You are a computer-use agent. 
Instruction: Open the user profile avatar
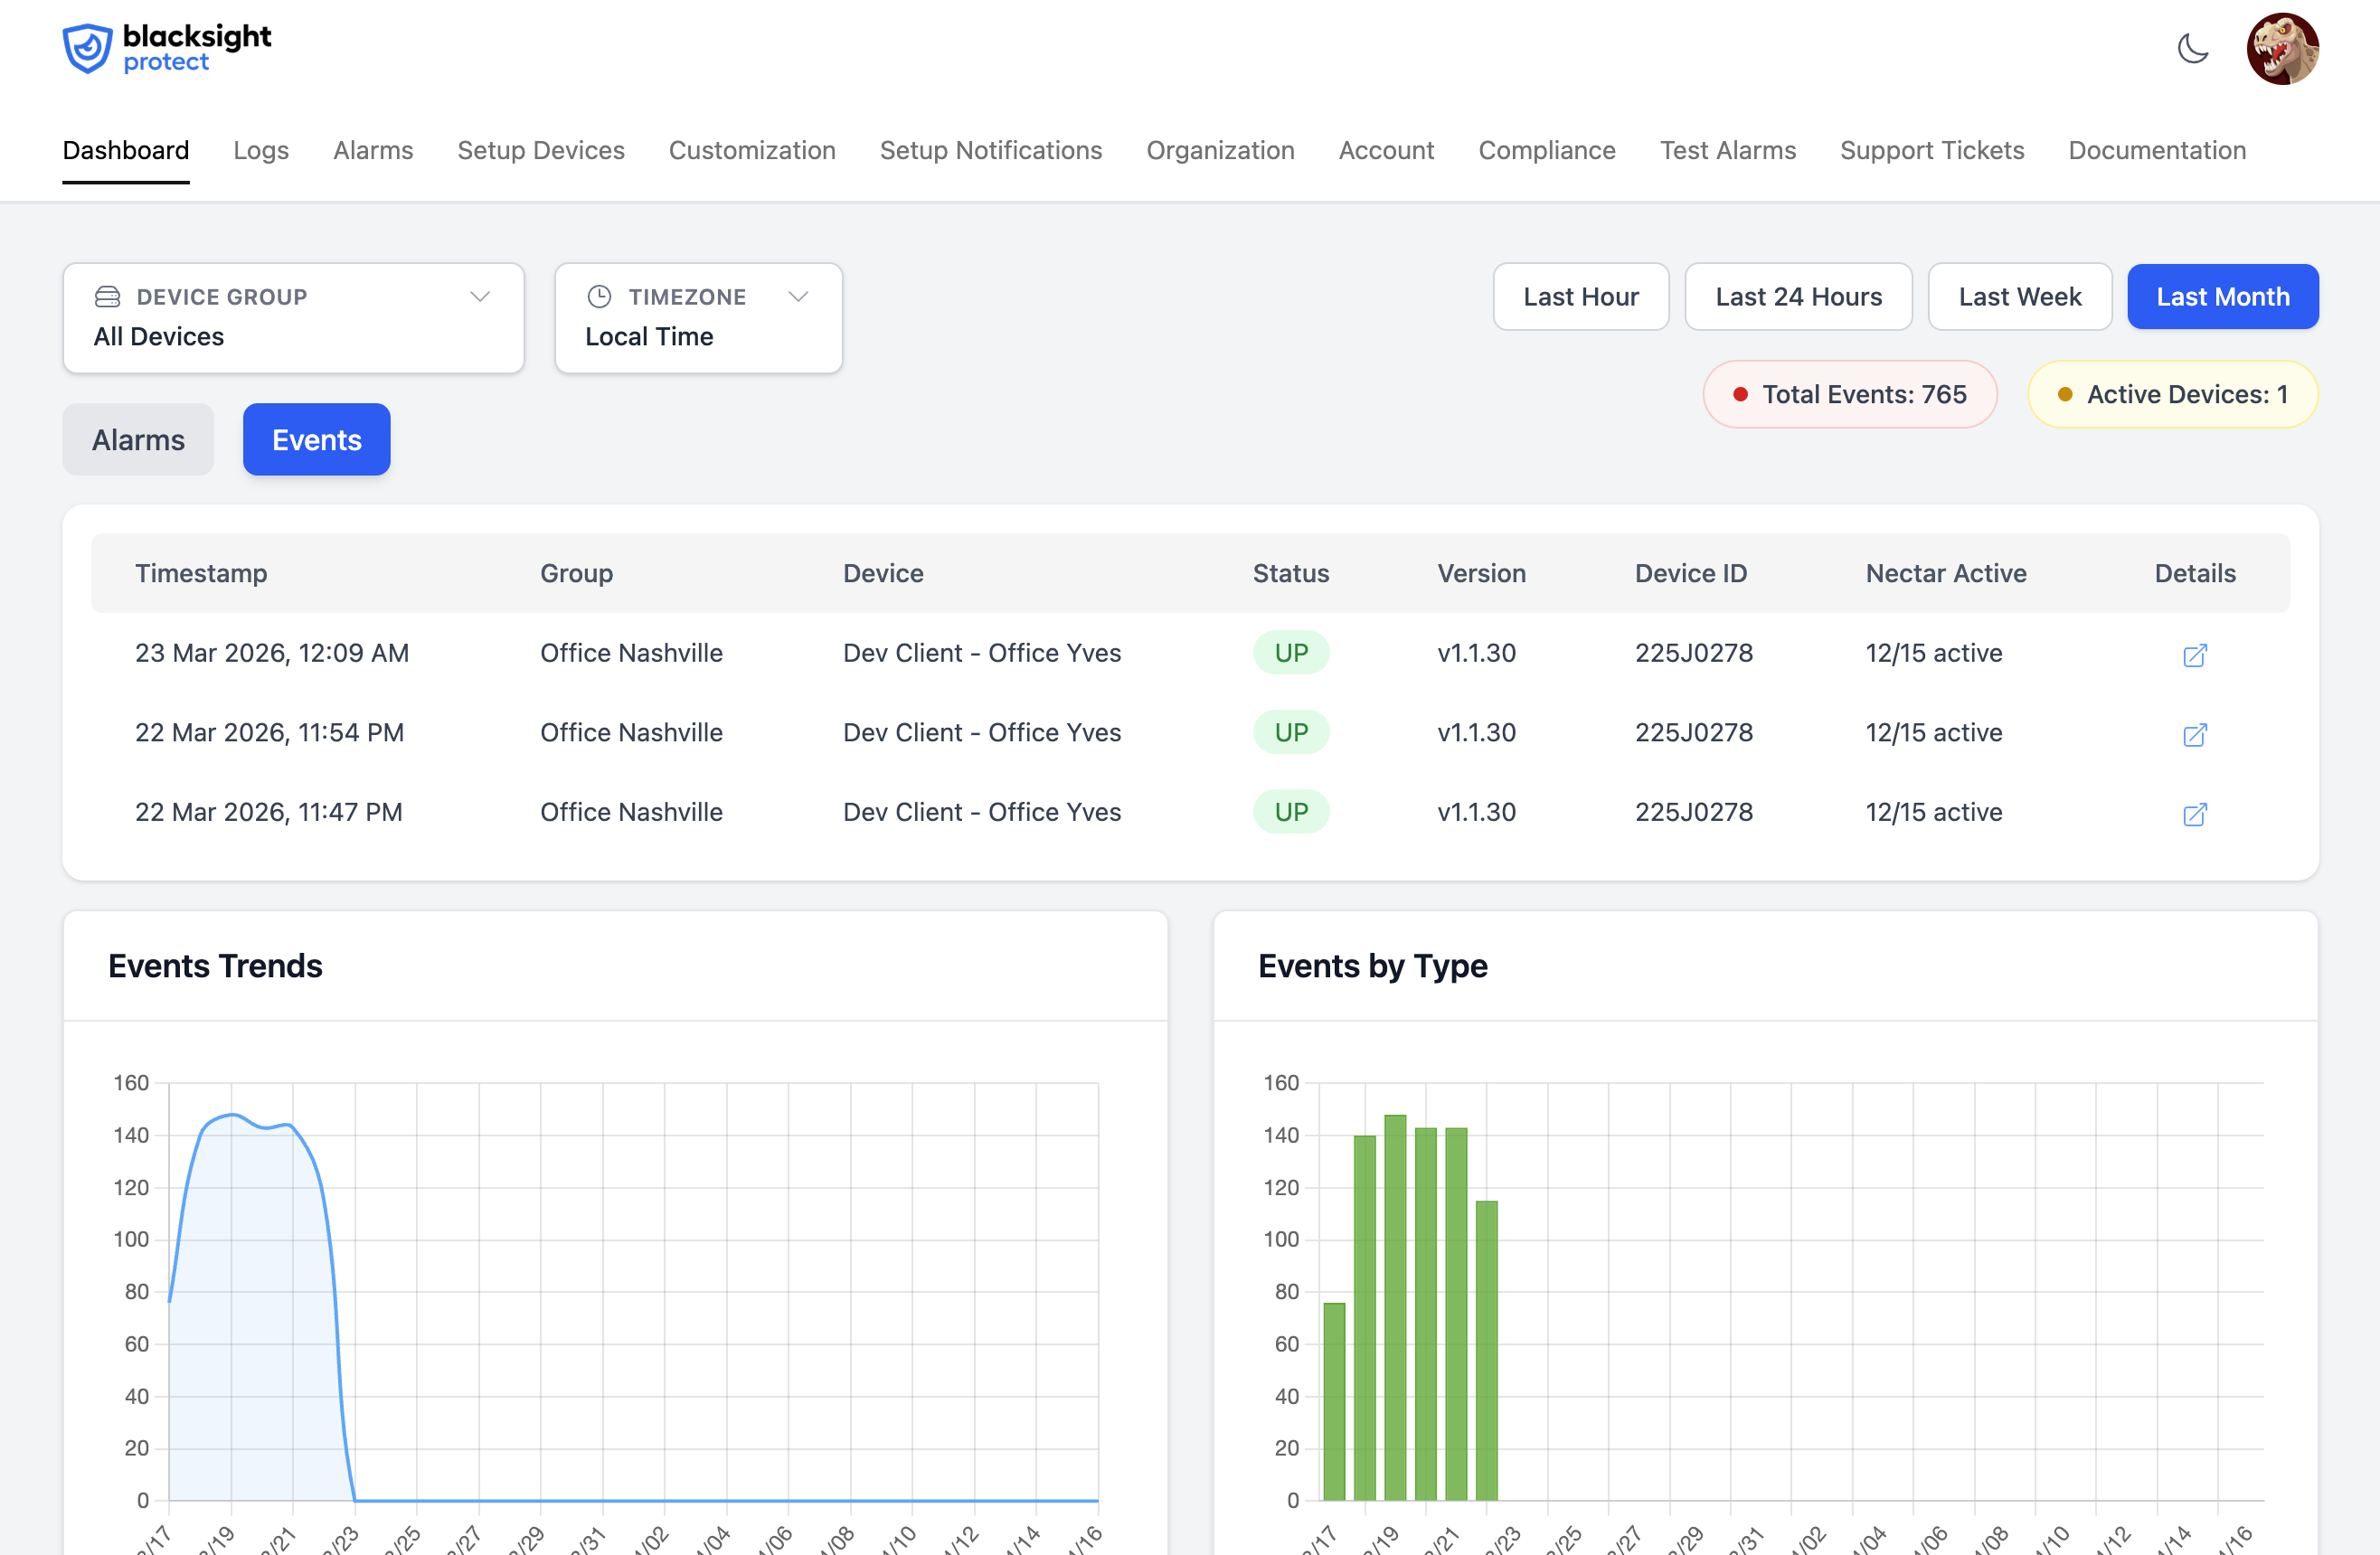pos(2283,48)
